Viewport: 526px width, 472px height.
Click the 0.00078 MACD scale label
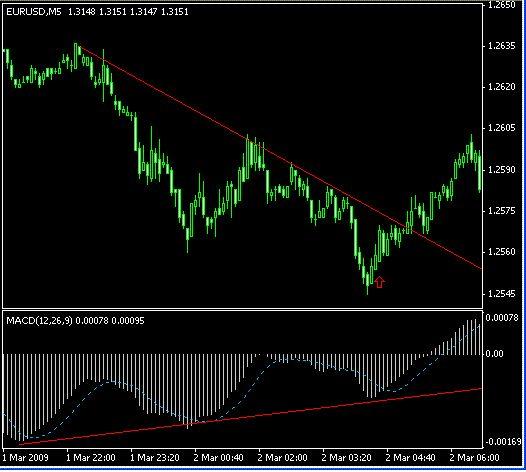502,318
